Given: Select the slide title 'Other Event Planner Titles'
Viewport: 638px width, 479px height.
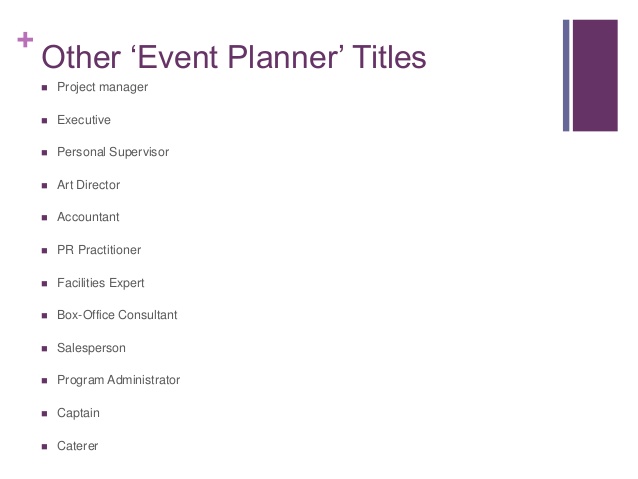Looking at the screenshot, I should tap(234, 57).
